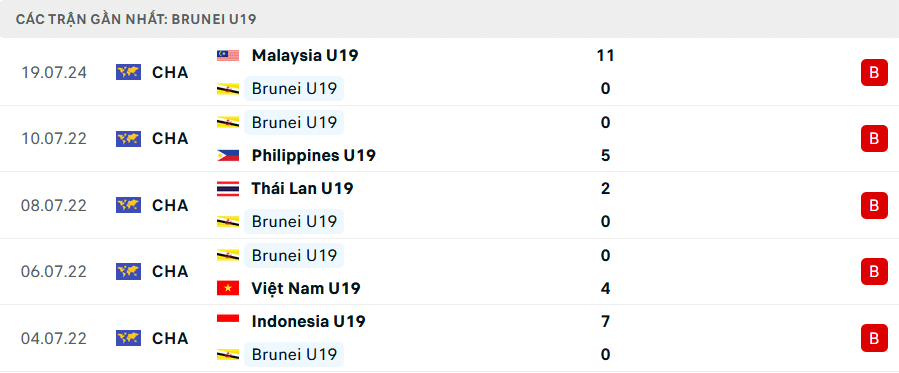Select Indonesia U19 team name
The width and height of the screenshot is (899, 373).
point(308,321)
